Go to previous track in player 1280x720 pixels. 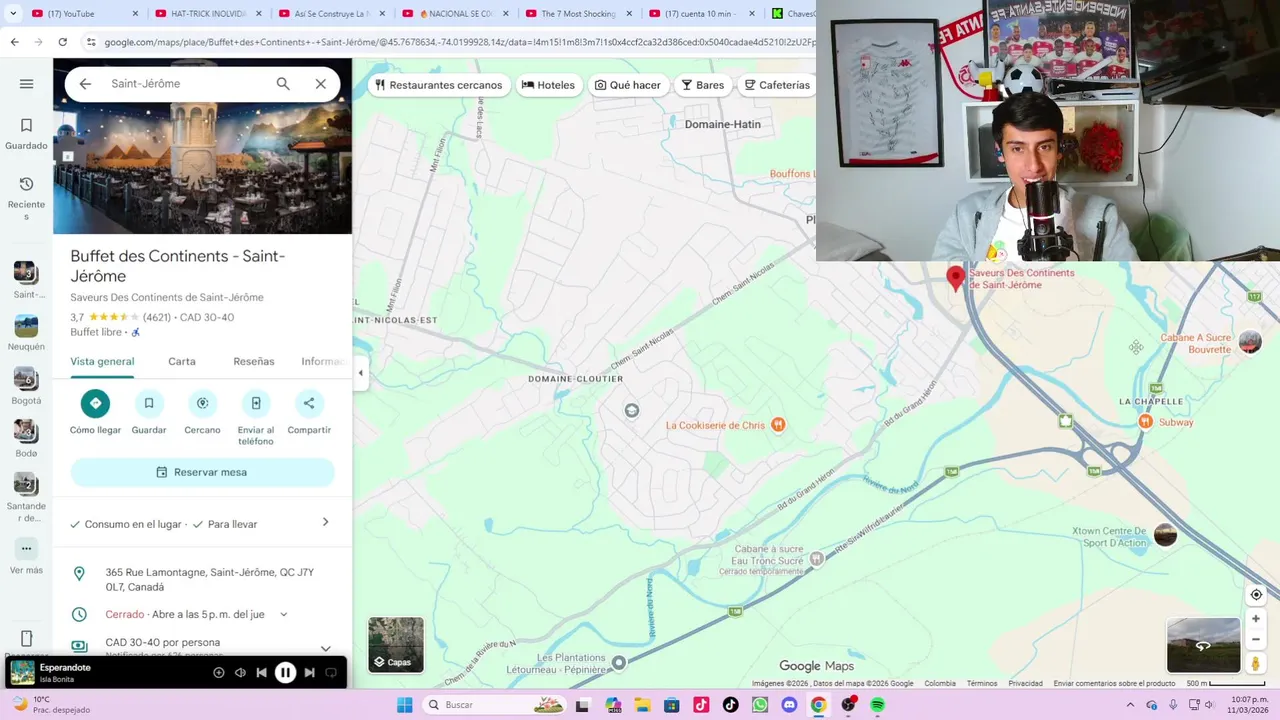[261, 673]
